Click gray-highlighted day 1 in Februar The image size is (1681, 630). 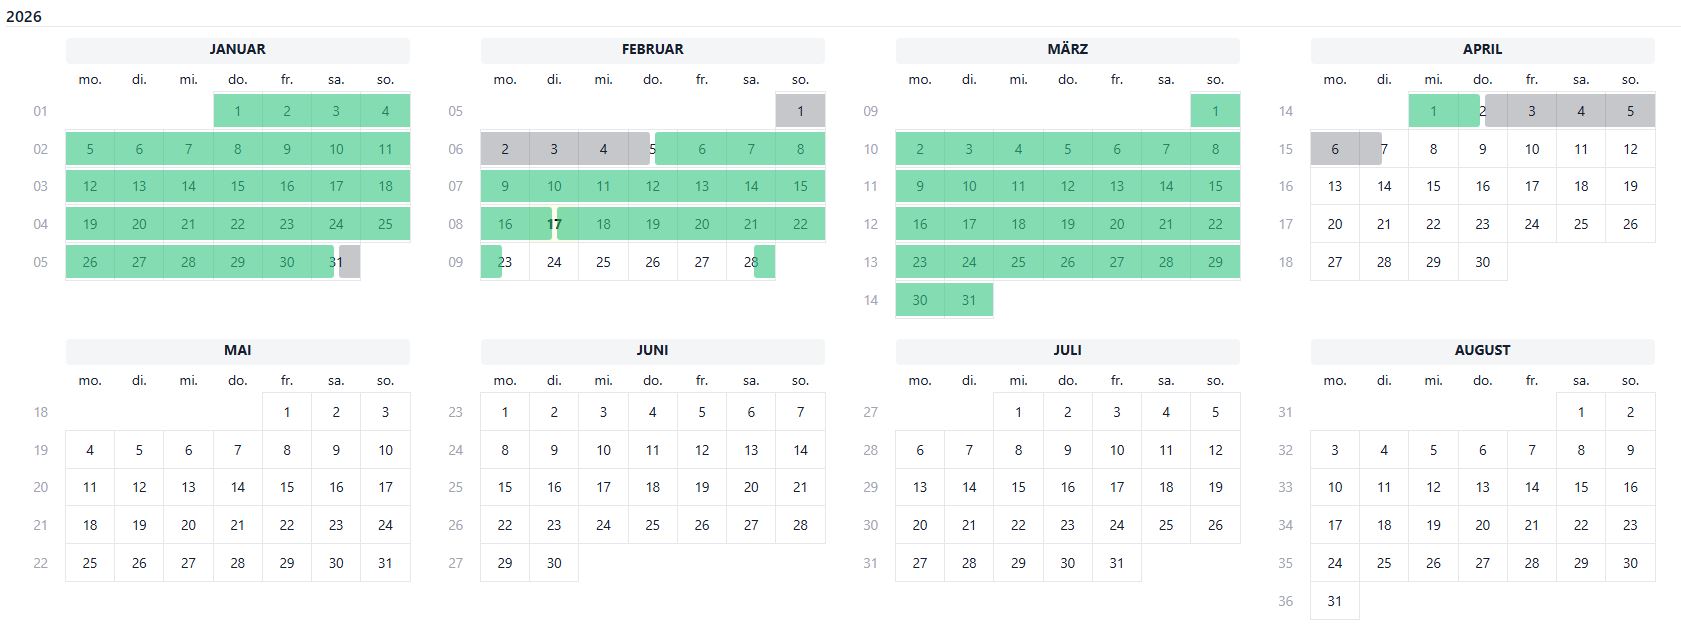coord(800,111)
